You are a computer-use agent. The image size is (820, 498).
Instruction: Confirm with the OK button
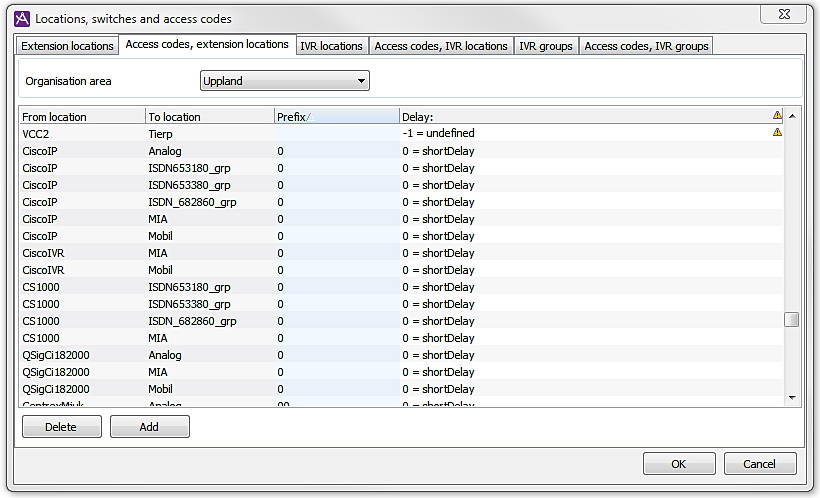pos(679,464)
